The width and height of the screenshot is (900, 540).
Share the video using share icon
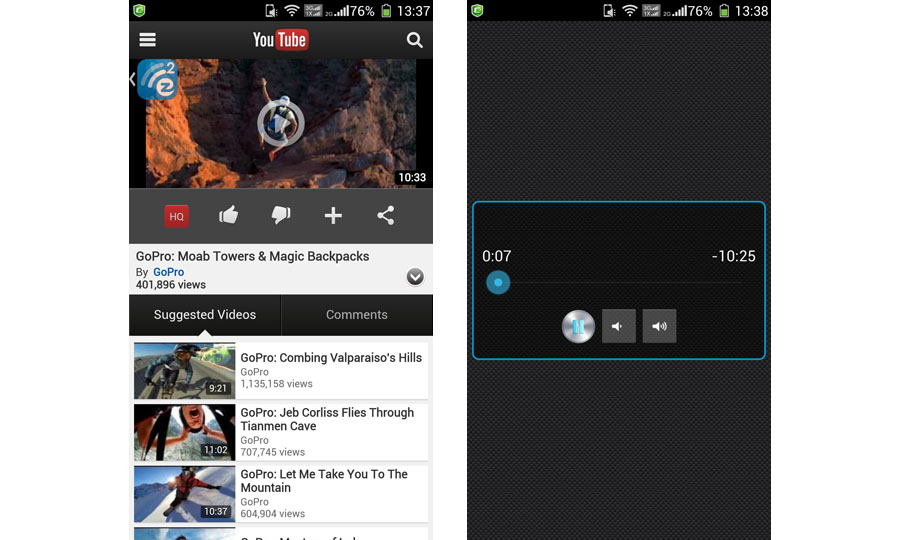386,215
